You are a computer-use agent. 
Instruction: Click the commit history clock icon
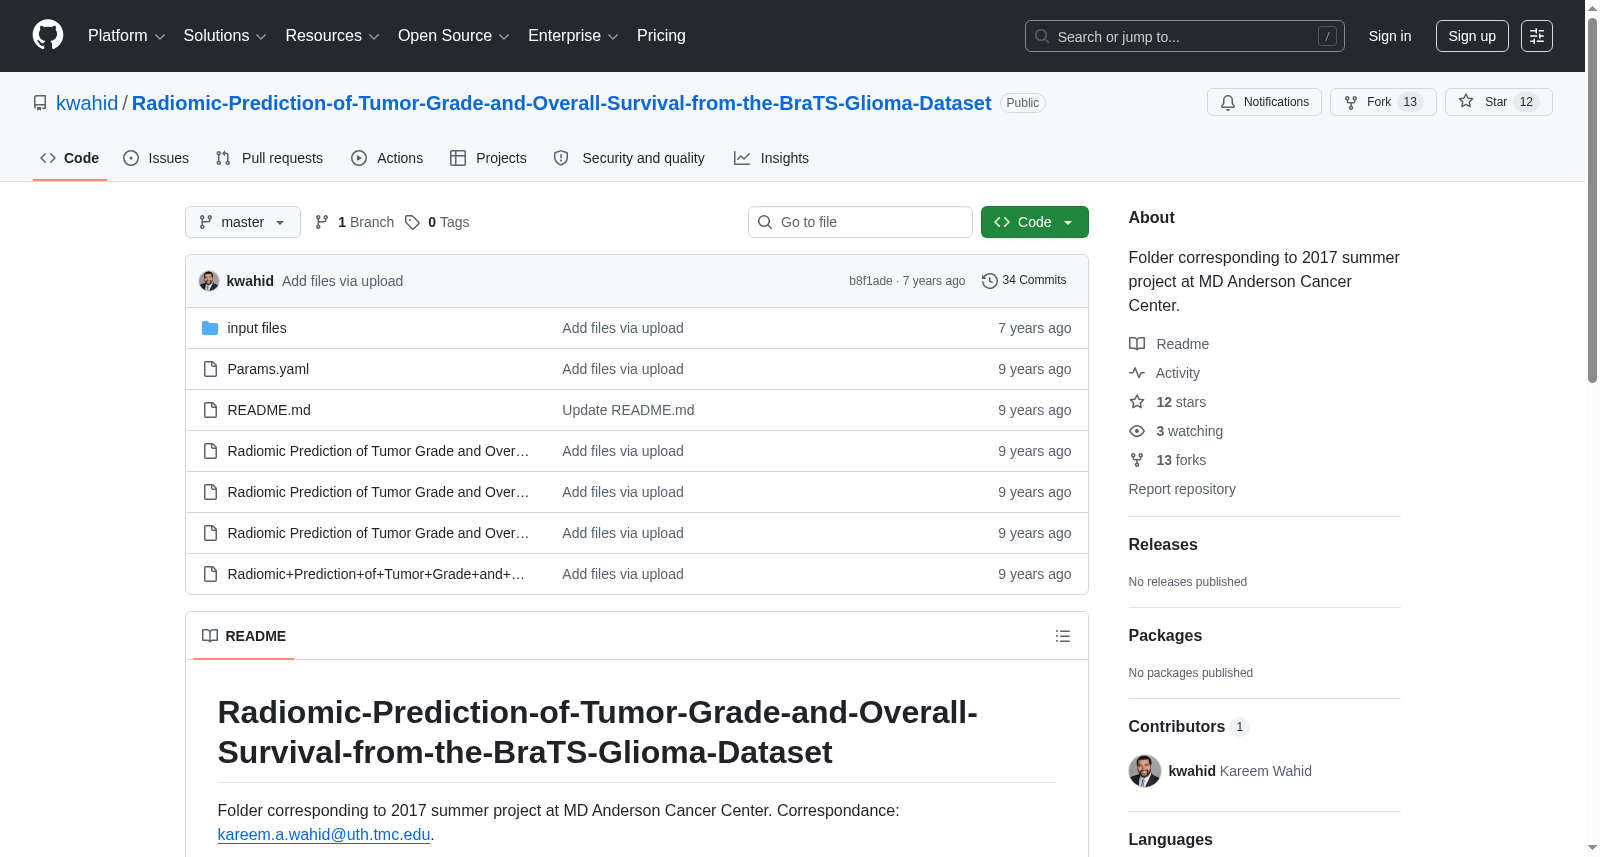pos(989,281)
